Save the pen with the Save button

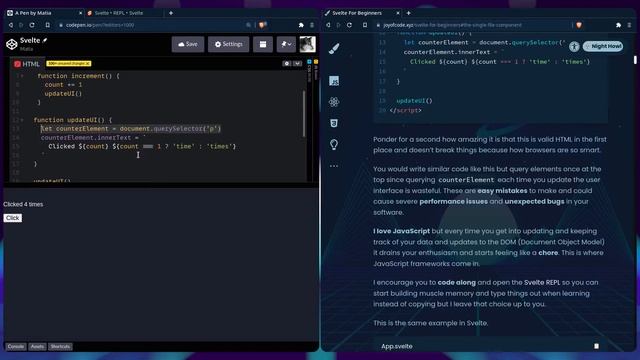[188, 44]
